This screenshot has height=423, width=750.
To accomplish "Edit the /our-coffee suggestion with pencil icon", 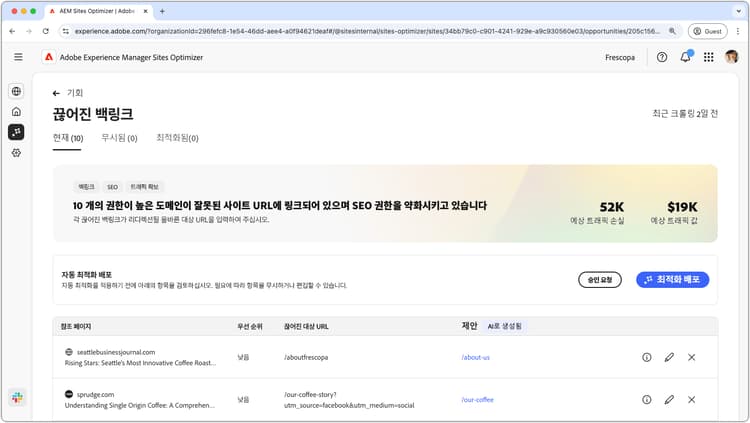I will tap(669, 399).
